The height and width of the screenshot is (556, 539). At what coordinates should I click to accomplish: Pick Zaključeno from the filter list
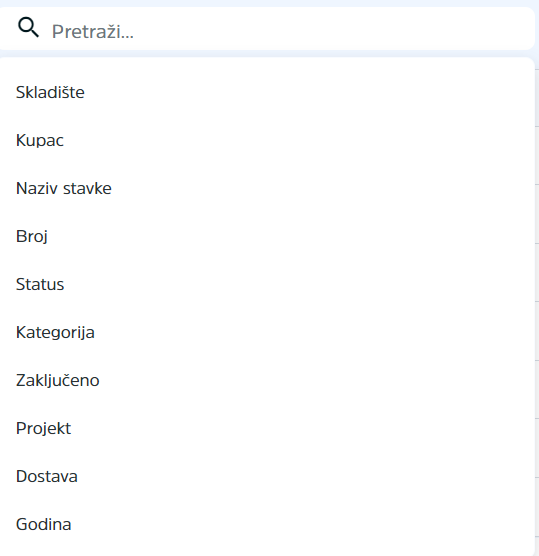click(x=267, y=380)
